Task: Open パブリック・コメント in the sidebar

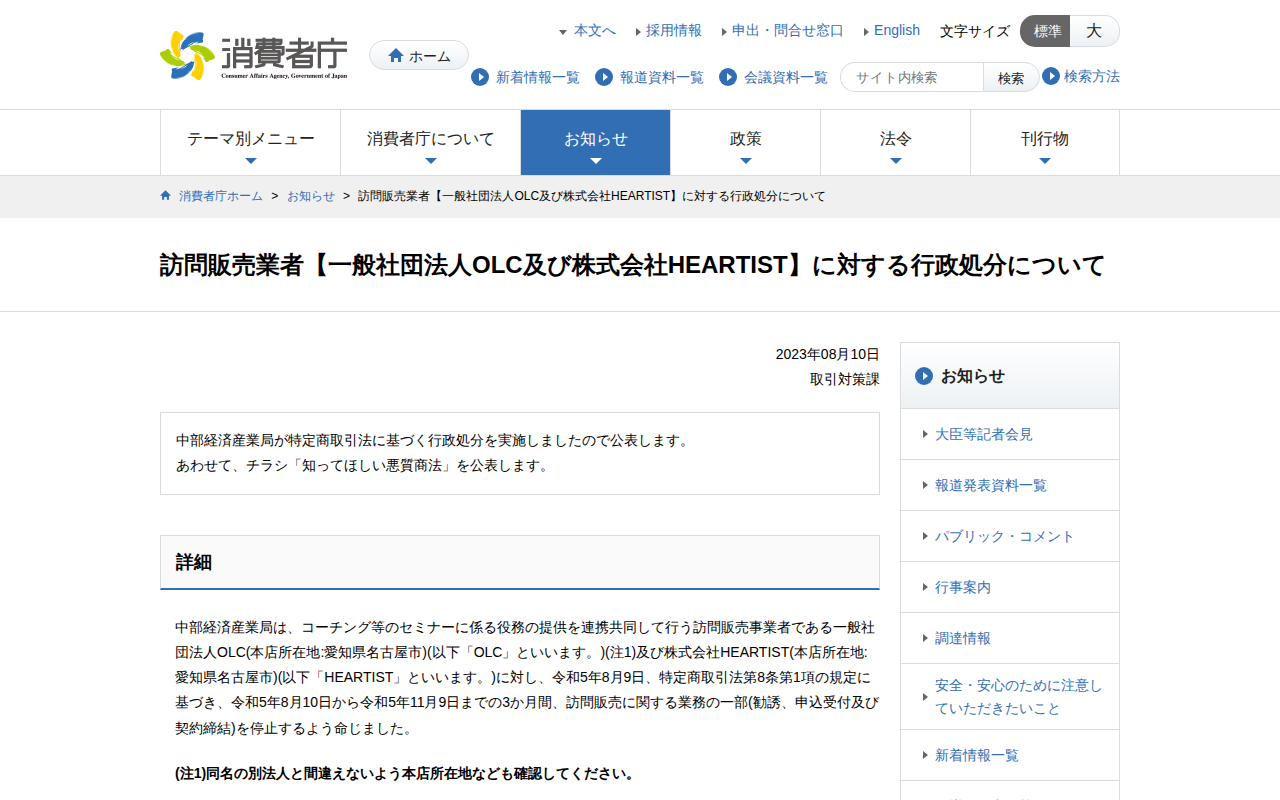Action: pyautogui.click(x=1005, y=536)
